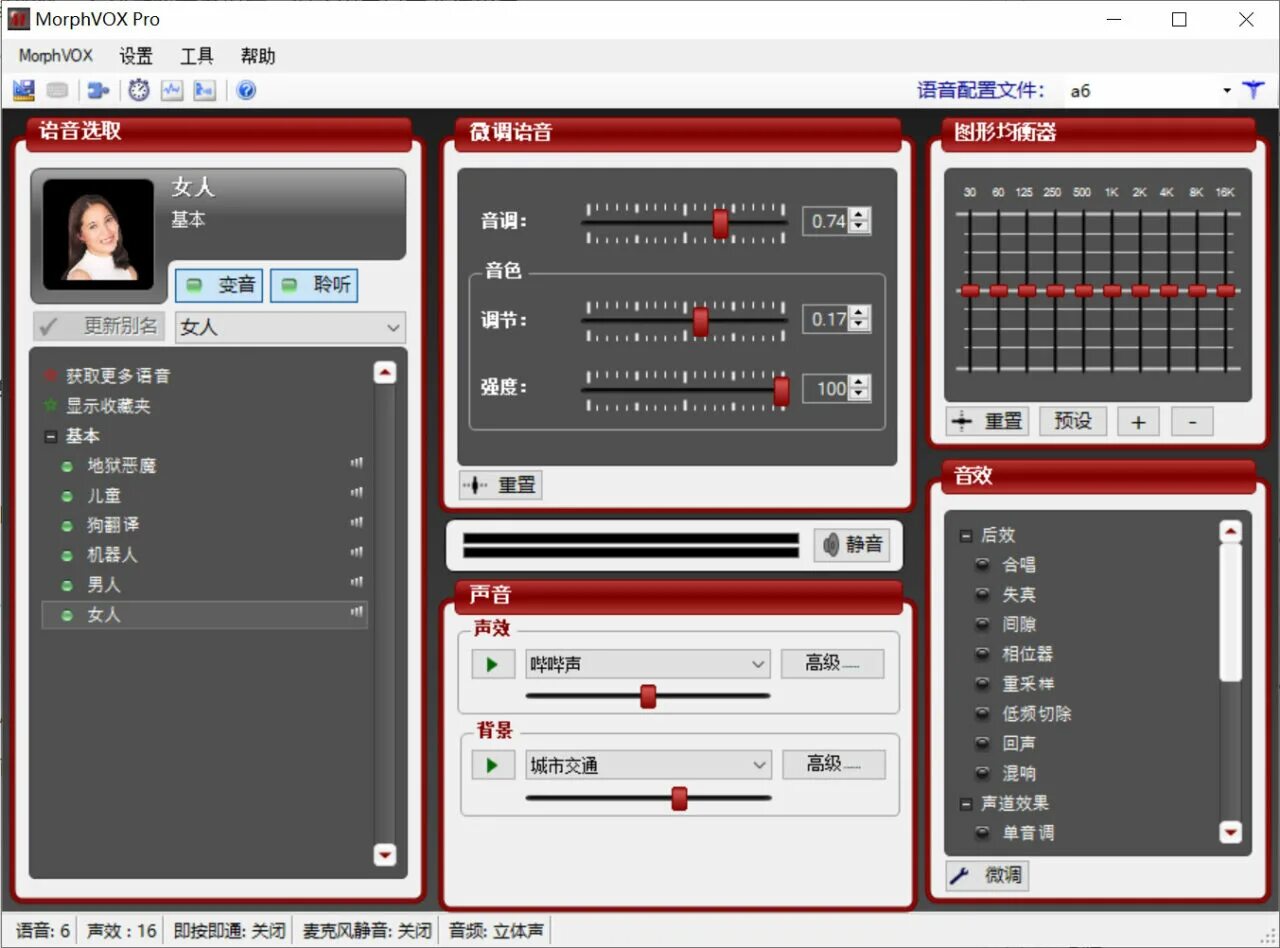Click the signal bars icon on 地狱恶魔 row
1280x948 pixels.
point(357,463)
